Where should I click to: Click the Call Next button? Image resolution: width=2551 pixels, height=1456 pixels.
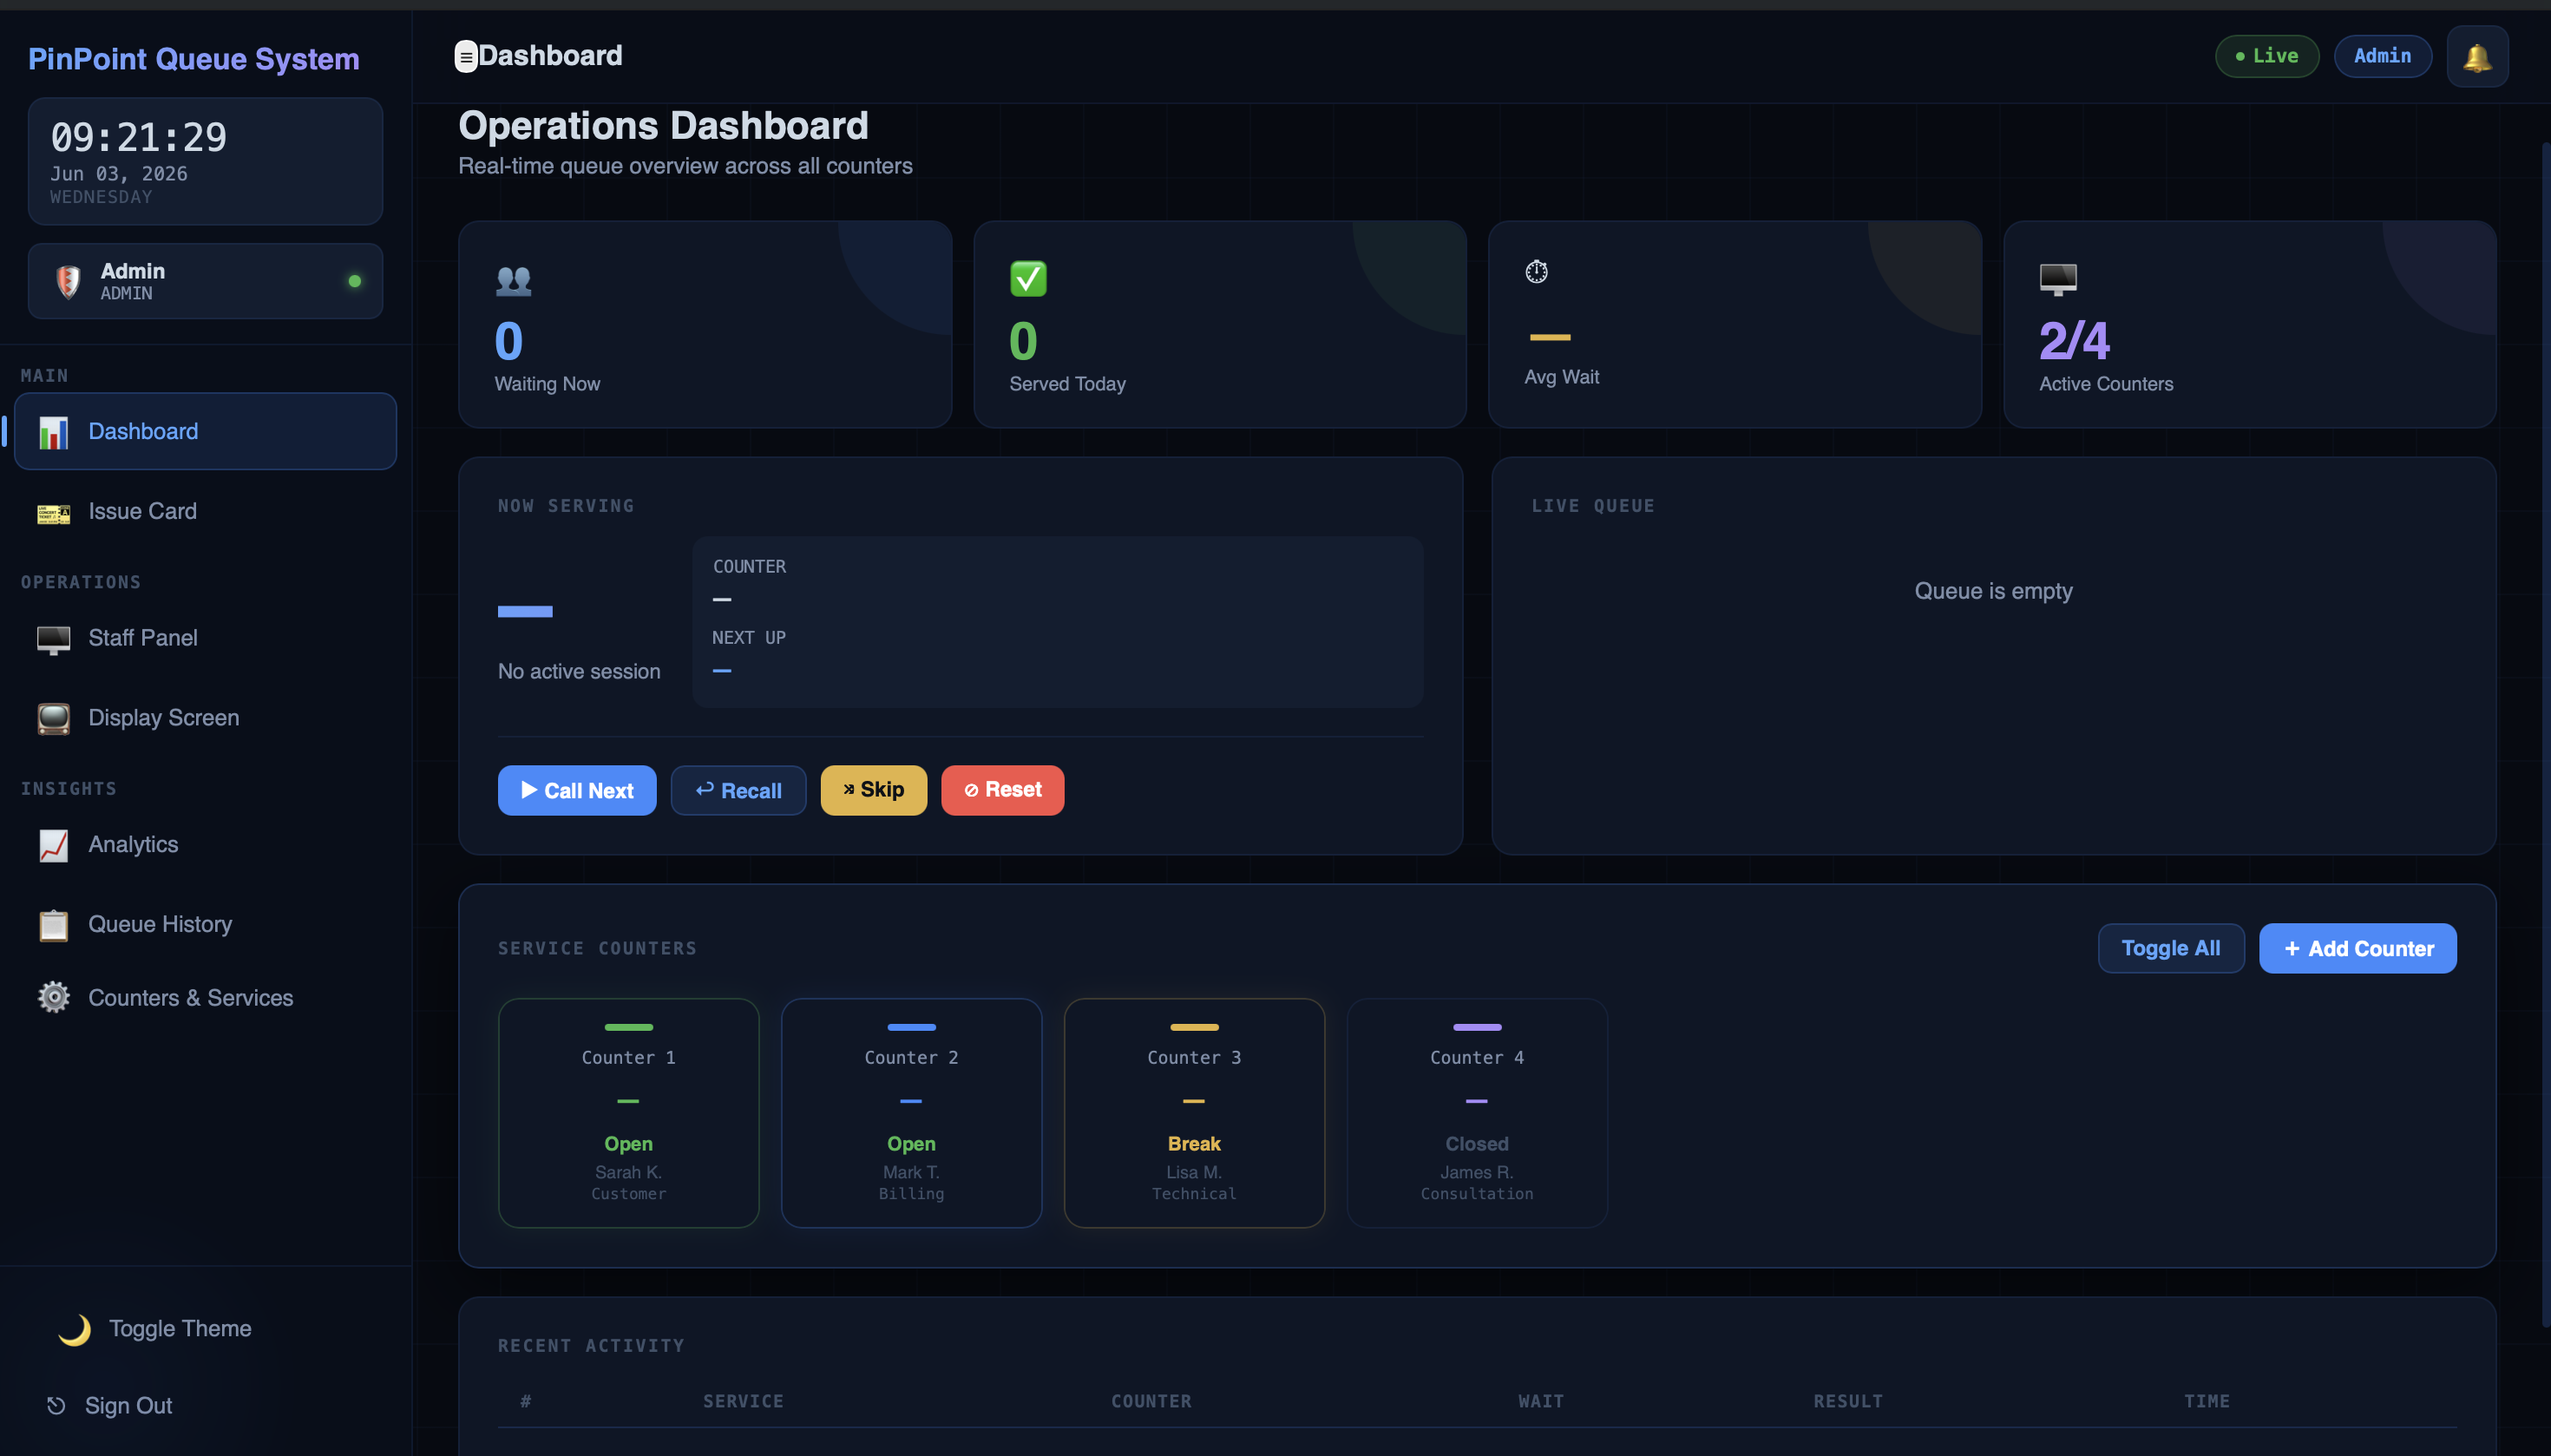pos(577,791)
